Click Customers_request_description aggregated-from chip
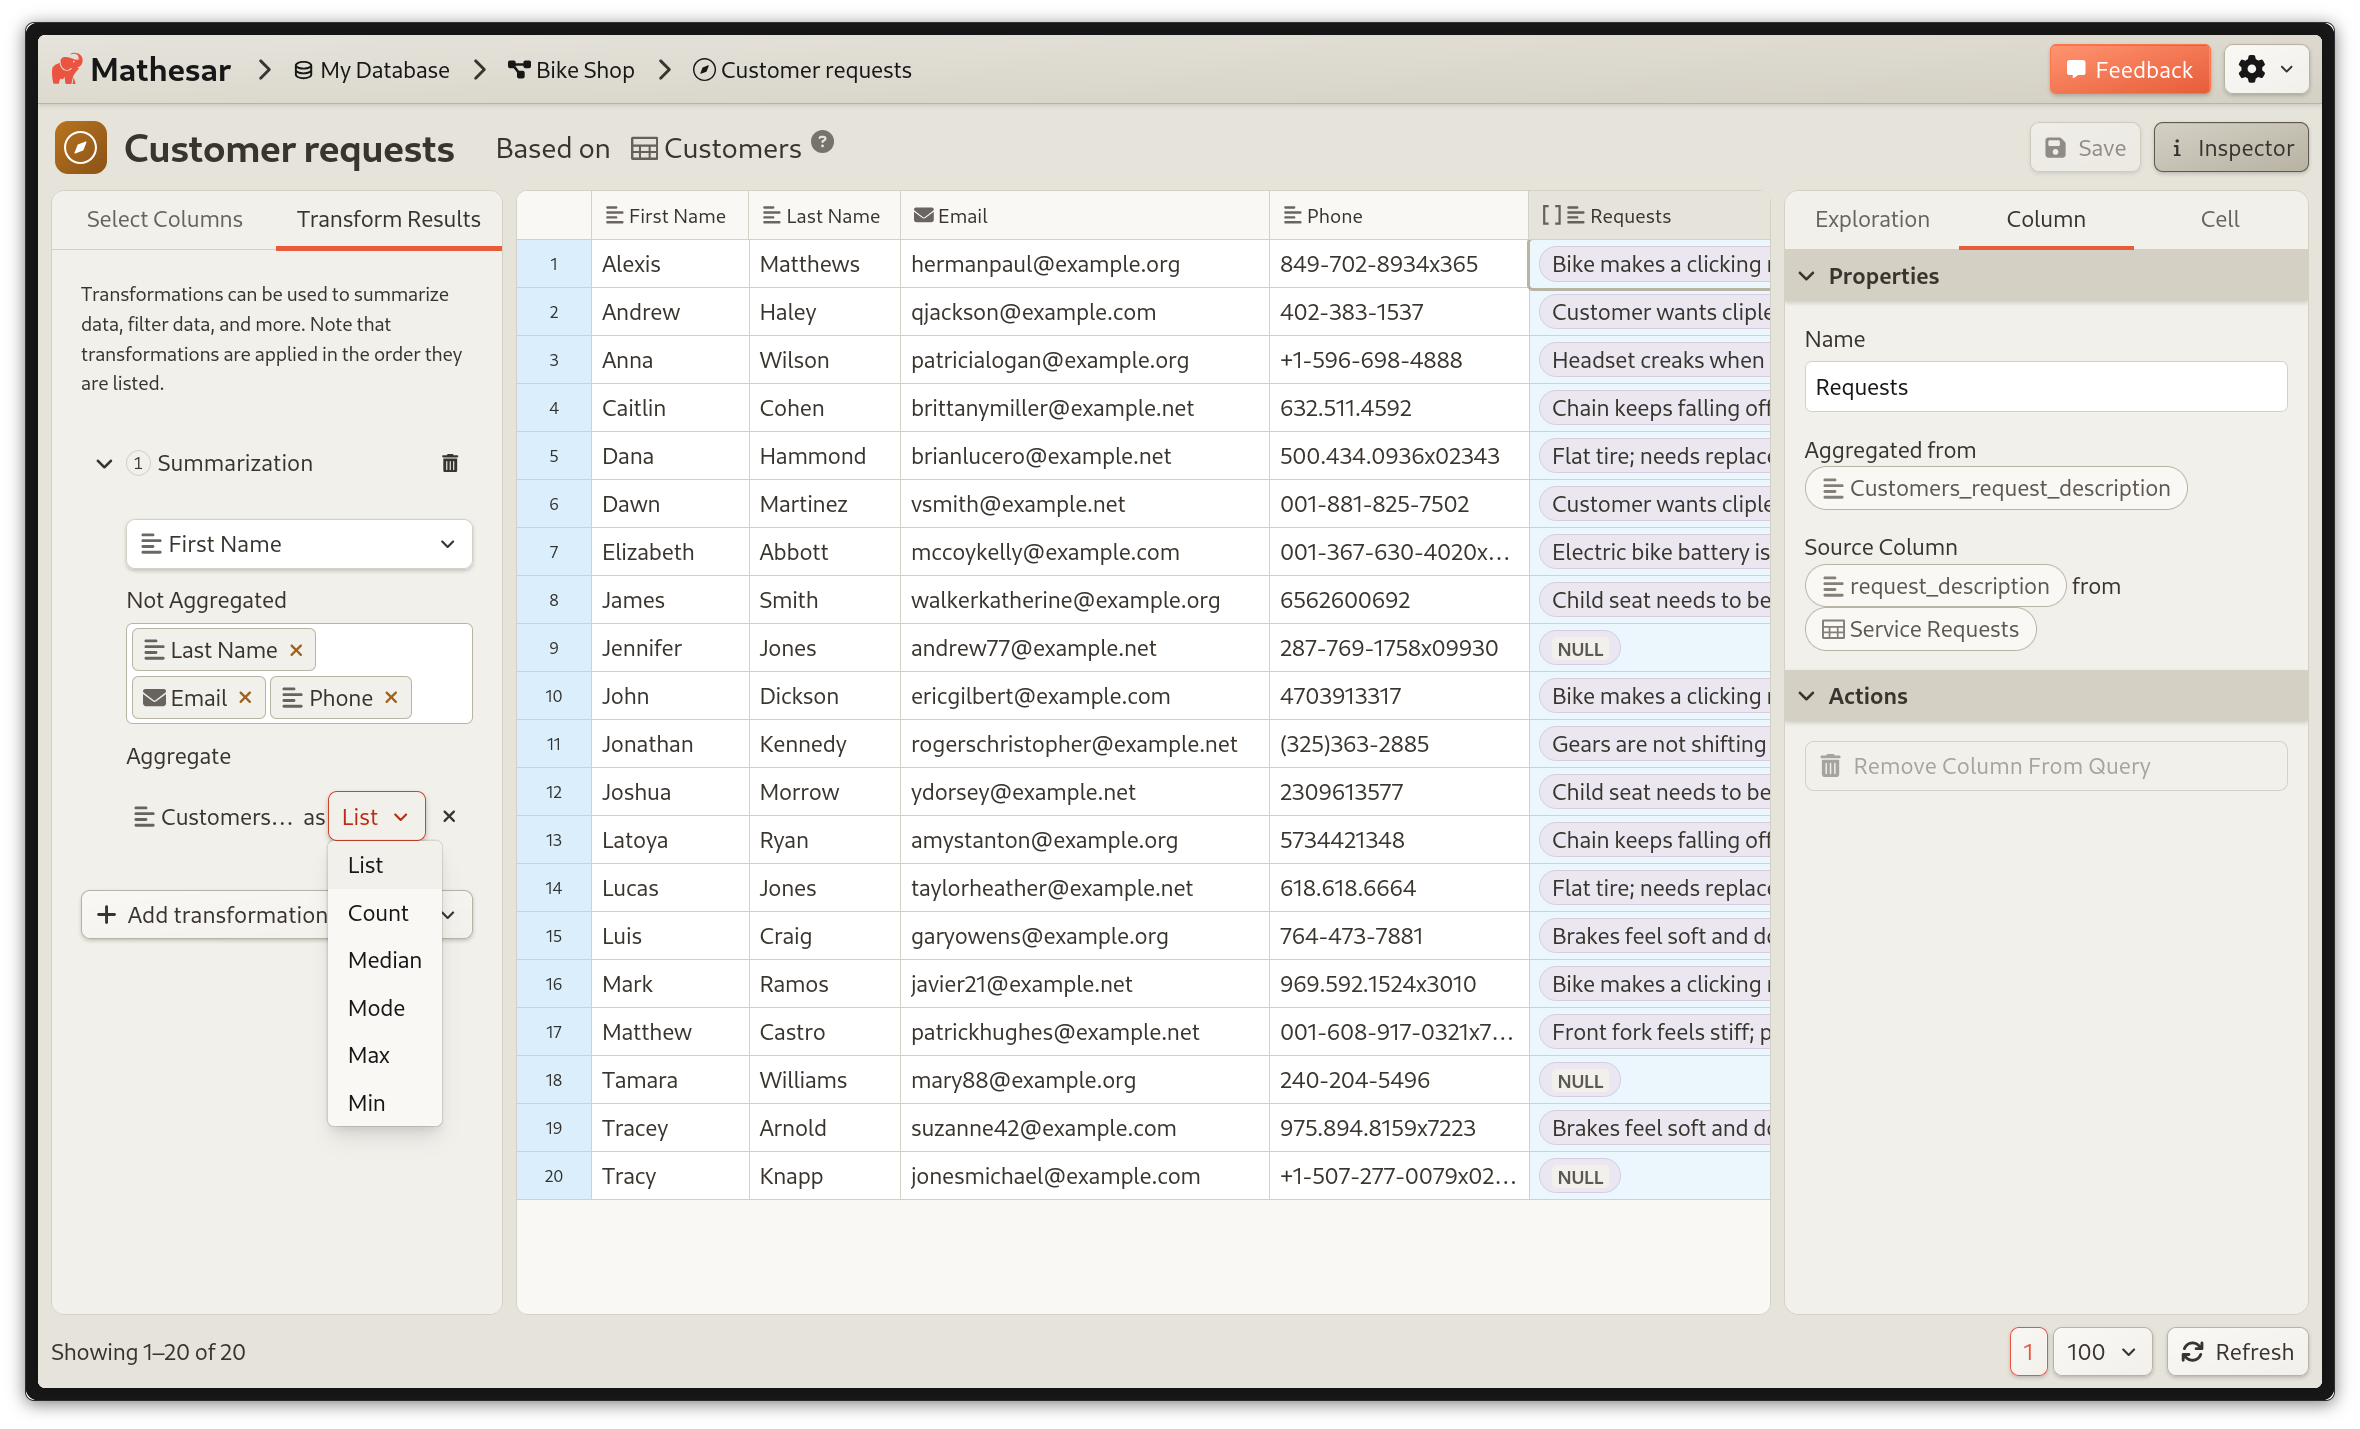Image resolution: width=2360 pixels, height=1429 pixels. [1996, 488]
